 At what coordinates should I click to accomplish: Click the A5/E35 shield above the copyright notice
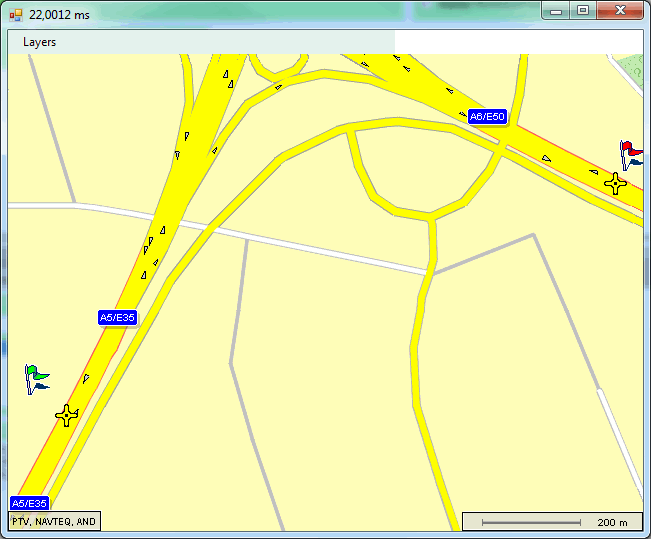[x=29, y=502]
